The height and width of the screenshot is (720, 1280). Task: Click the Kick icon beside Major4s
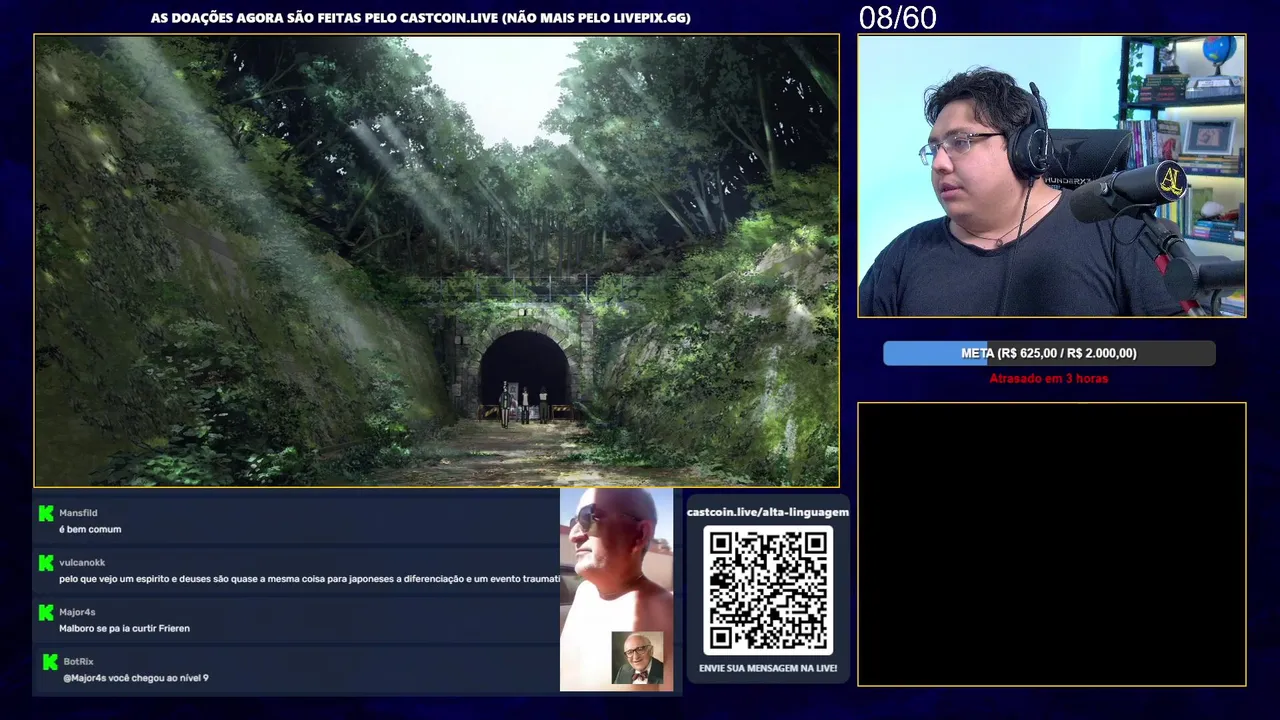tap(46, 612)
